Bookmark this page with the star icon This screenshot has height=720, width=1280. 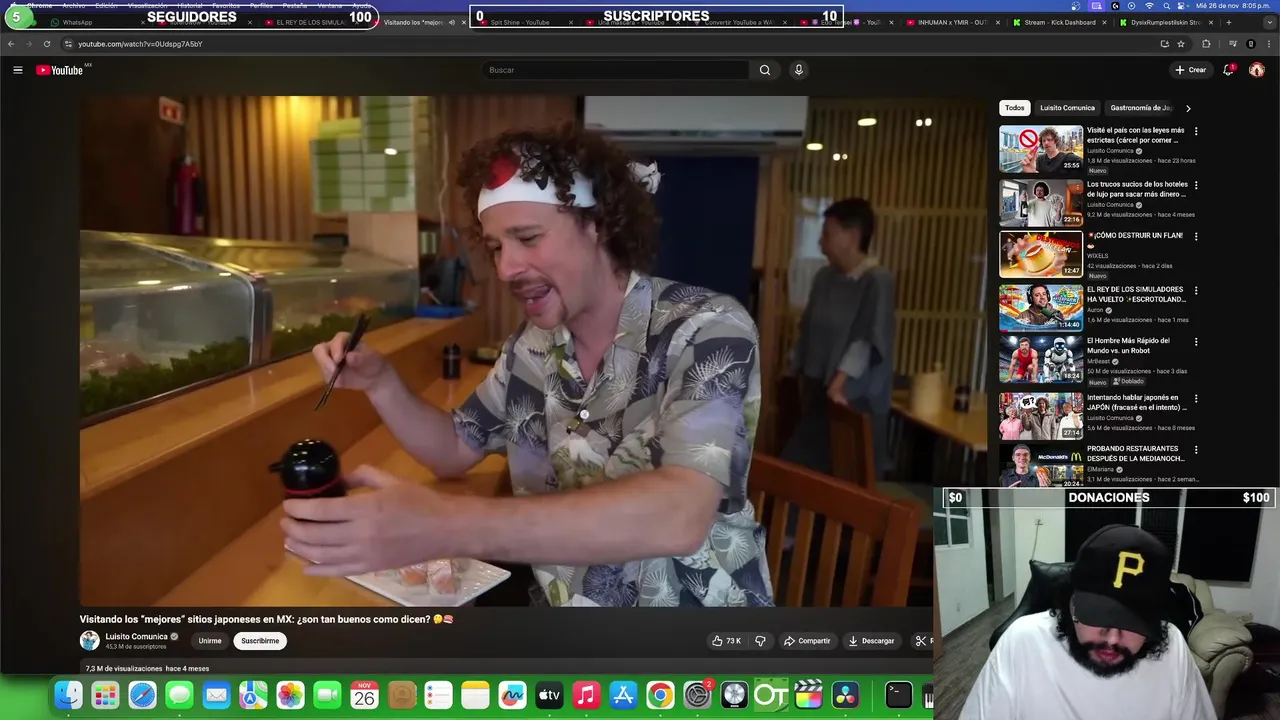(1181, 44)
